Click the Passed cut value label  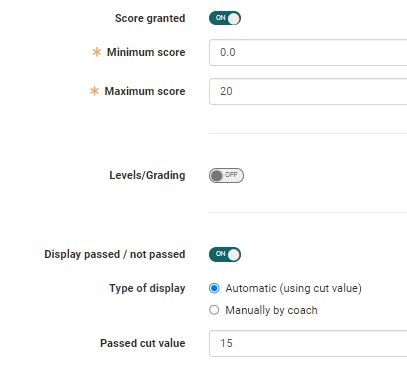143,343
